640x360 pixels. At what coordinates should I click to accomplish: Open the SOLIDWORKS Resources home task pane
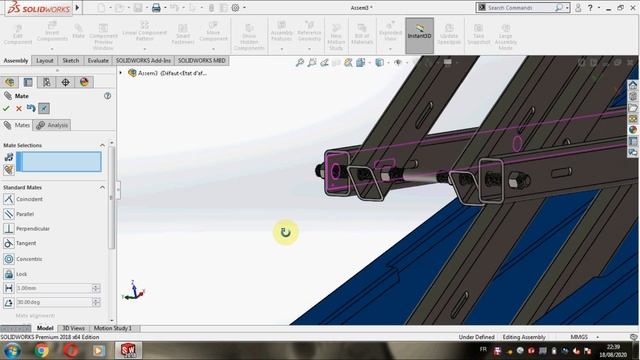click(x=633, y=85)
